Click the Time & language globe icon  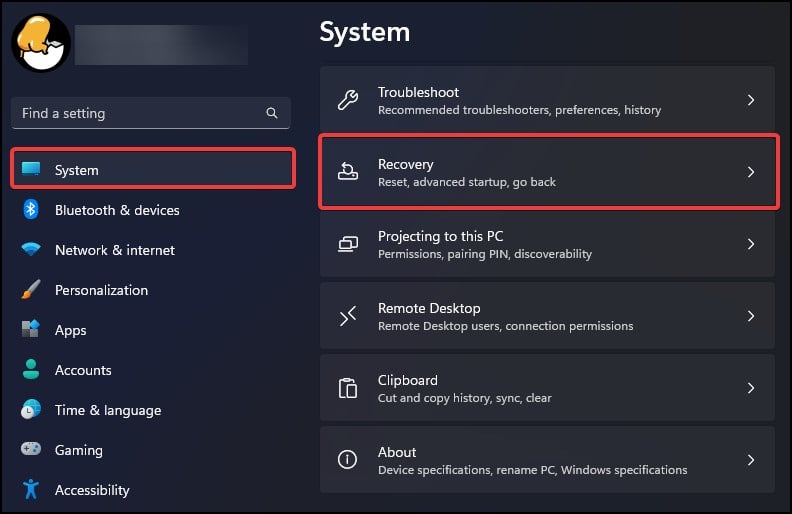31,410
